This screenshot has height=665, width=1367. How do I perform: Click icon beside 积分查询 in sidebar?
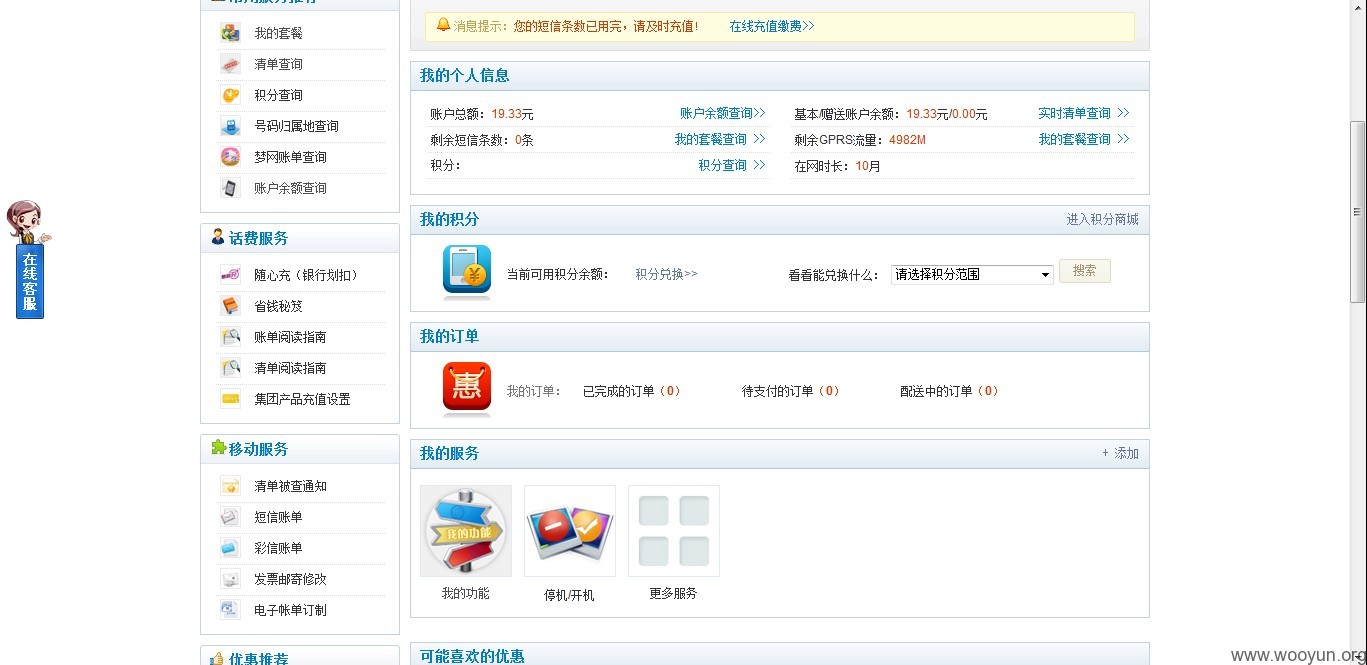(x=231, y=95)
